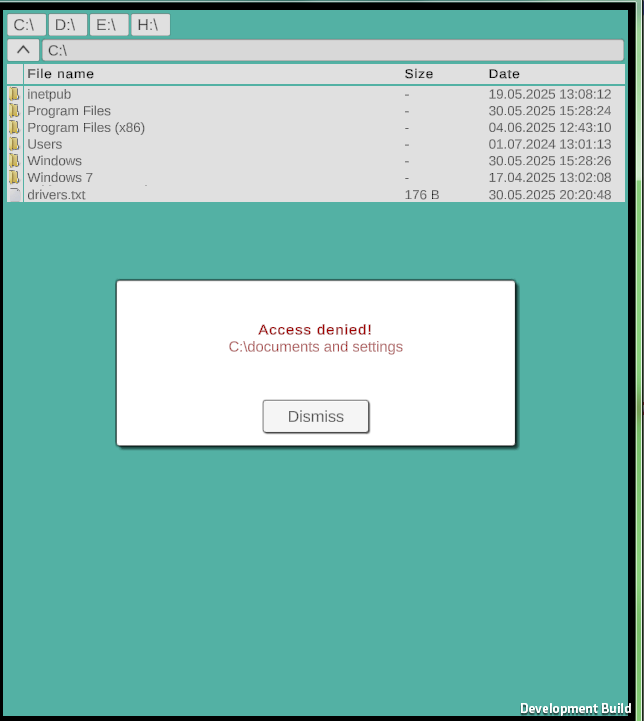Click the Users folder icon
Screen dimensions: 644x721
[14, 144]
